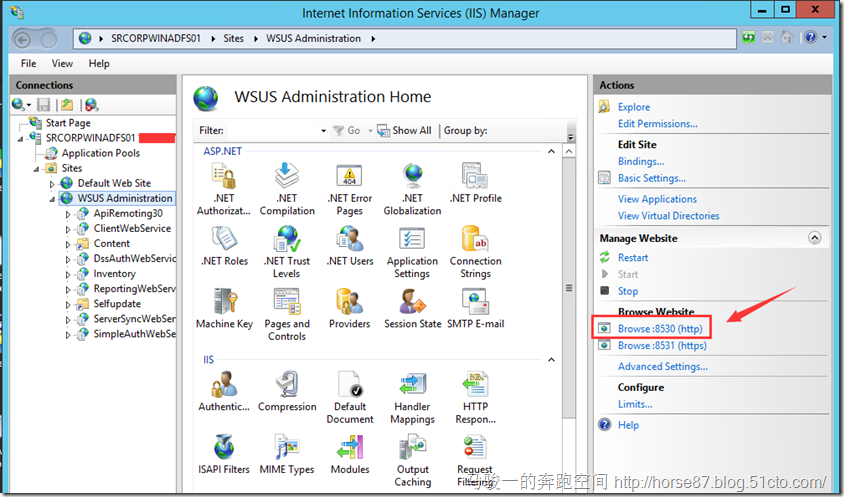
Task: Open the Filter dropdown arrow
Action: 323,131
